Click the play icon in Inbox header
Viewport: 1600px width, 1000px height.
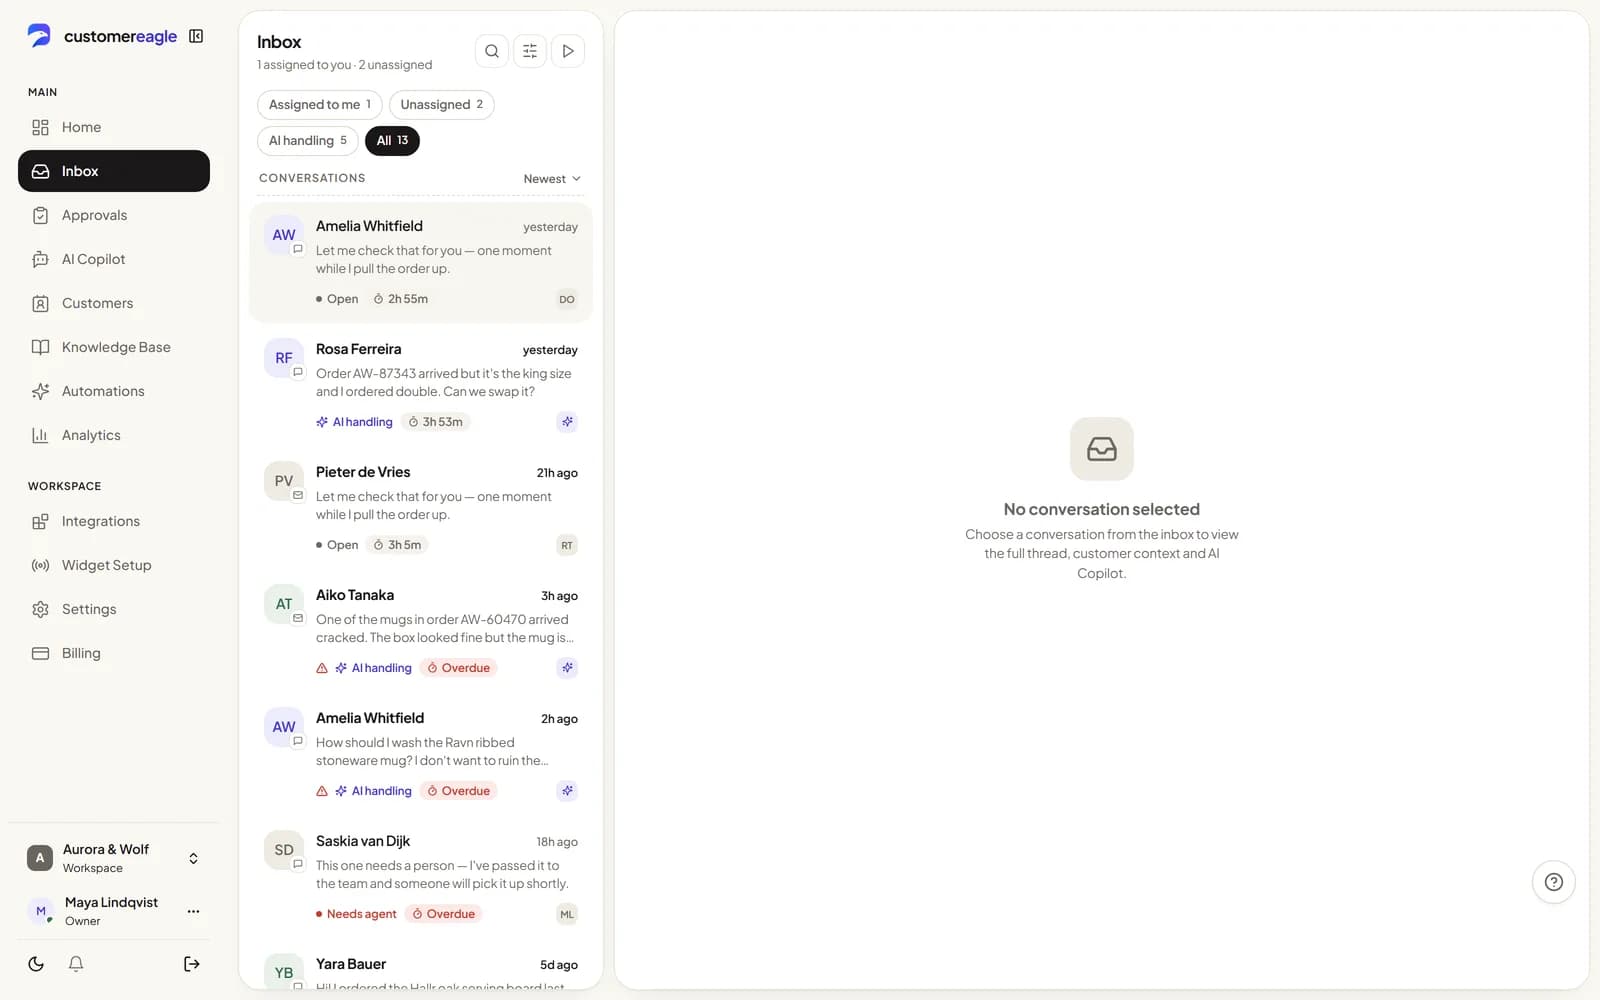(x=568, y=51)
